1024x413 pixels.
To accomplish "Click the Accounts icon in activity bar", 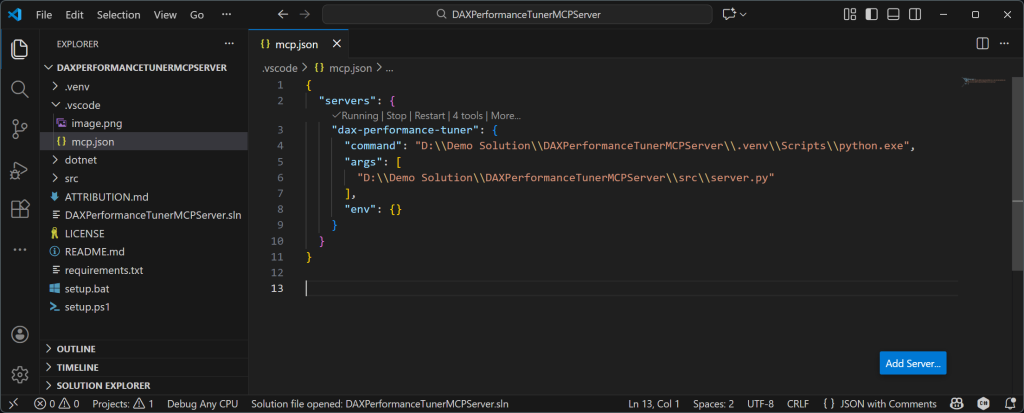I will pyautogui.click(x=19, y=334).
